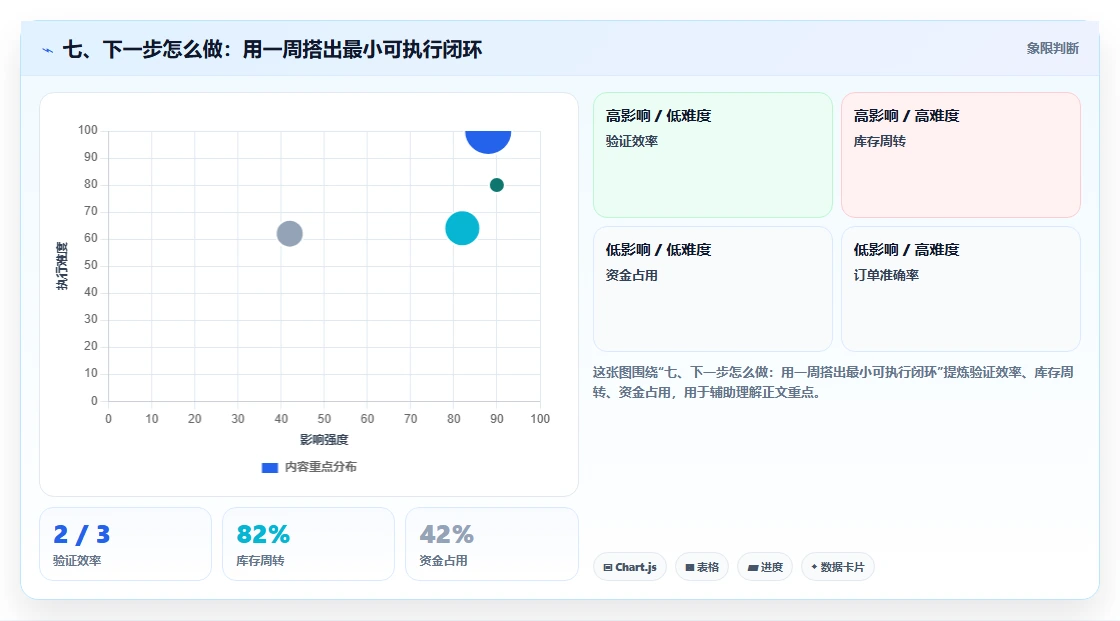
Task: Click the icon inside the 表格 chip
Action: pyautogui.click(x=690, y=567)
